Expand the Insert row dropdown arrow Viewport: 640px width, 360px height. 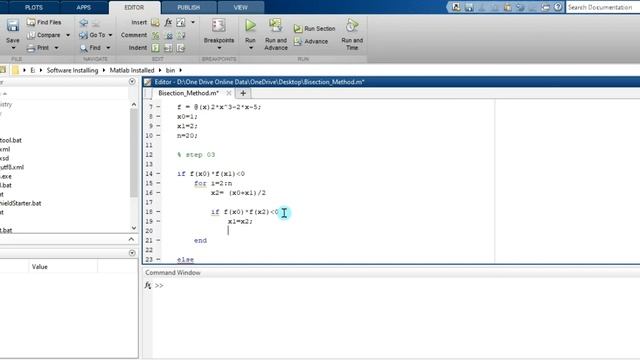click(x=193, y=22)
